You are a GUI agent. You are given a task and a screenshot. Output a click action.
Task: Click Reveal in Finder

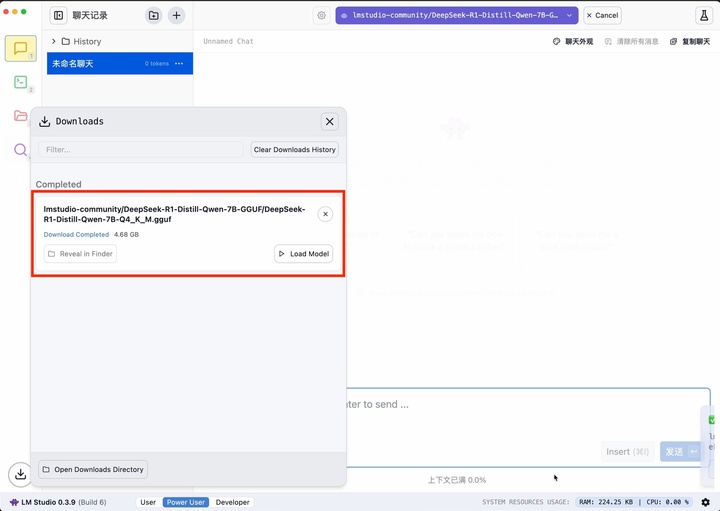[x=80, y=254]
